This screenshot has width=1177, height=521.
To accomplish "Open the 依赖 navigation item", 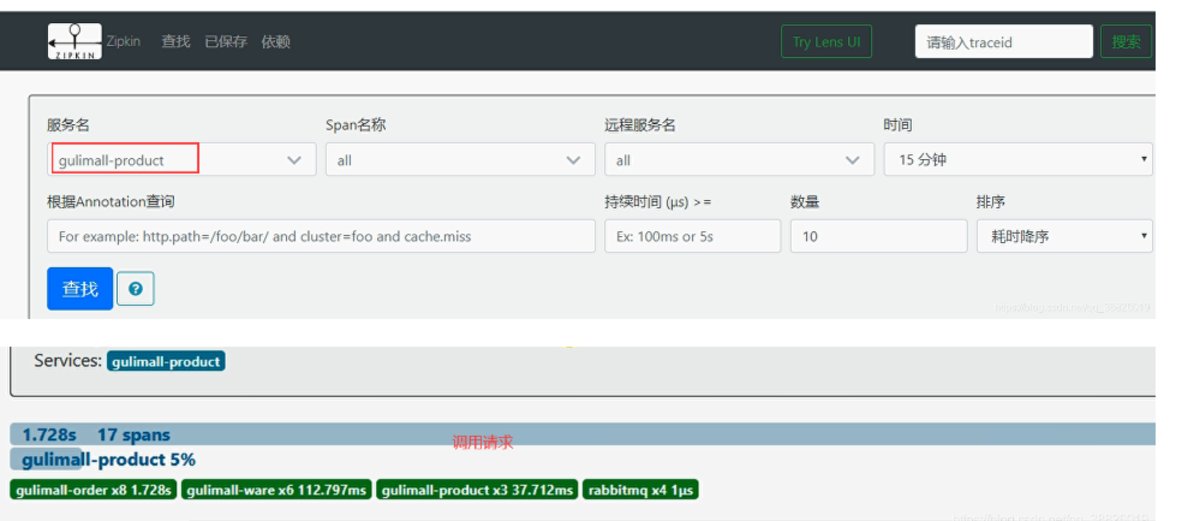I will [x=275, y=42].
